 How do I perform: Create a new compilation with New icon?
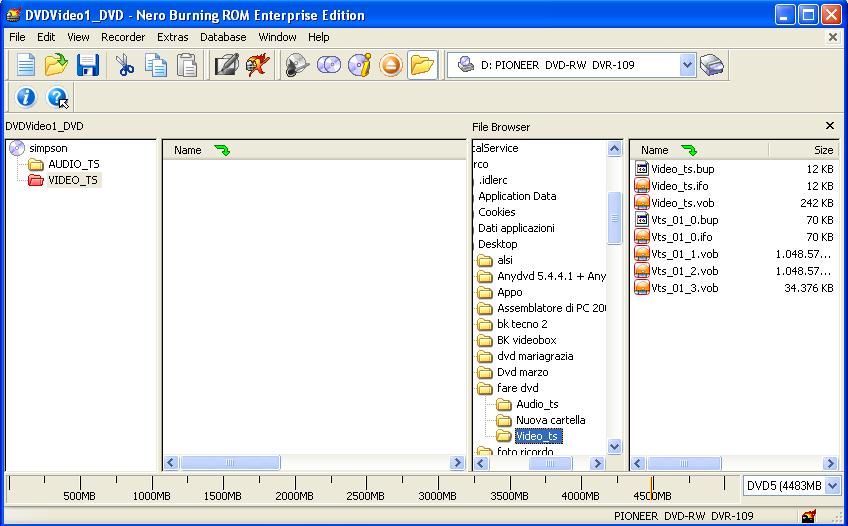click(25, 65)
